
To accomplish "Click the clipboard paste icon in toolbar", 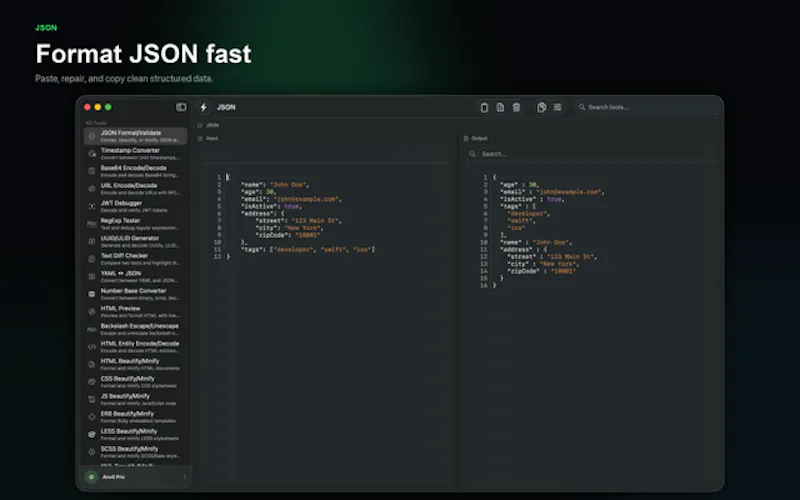I will click(484, 107).
